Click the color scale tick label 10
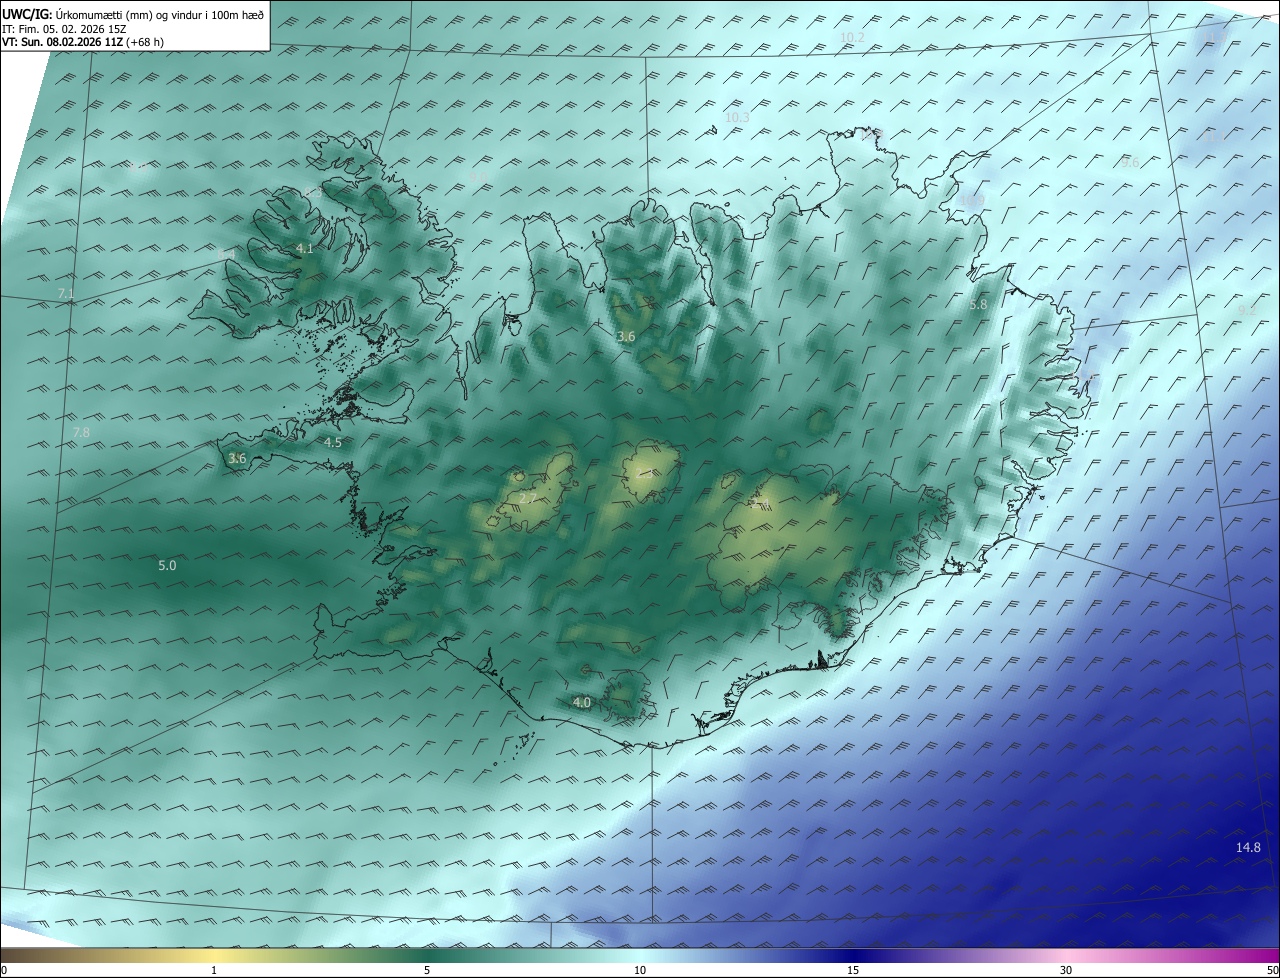Viewport: 1280px width, 978px height. (x=640, y=970)
